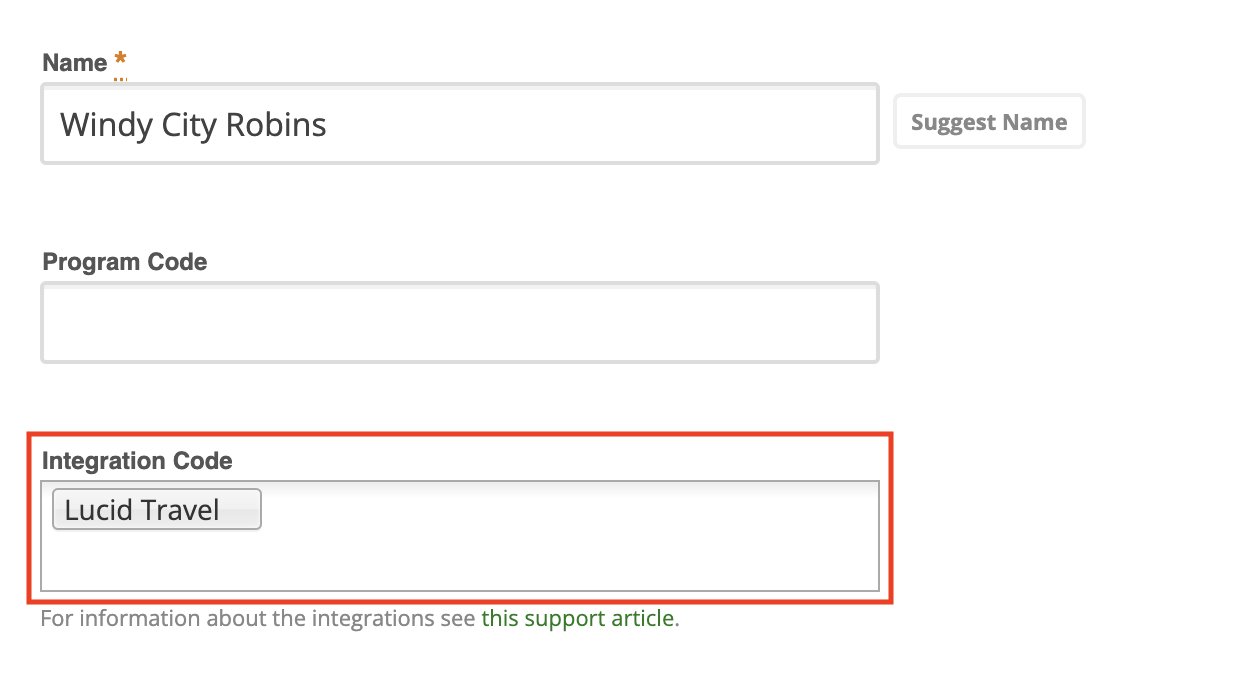Viewport: 1234px width, 682px height.
Task: Click the Program Code label
Action: coord(125,261)
